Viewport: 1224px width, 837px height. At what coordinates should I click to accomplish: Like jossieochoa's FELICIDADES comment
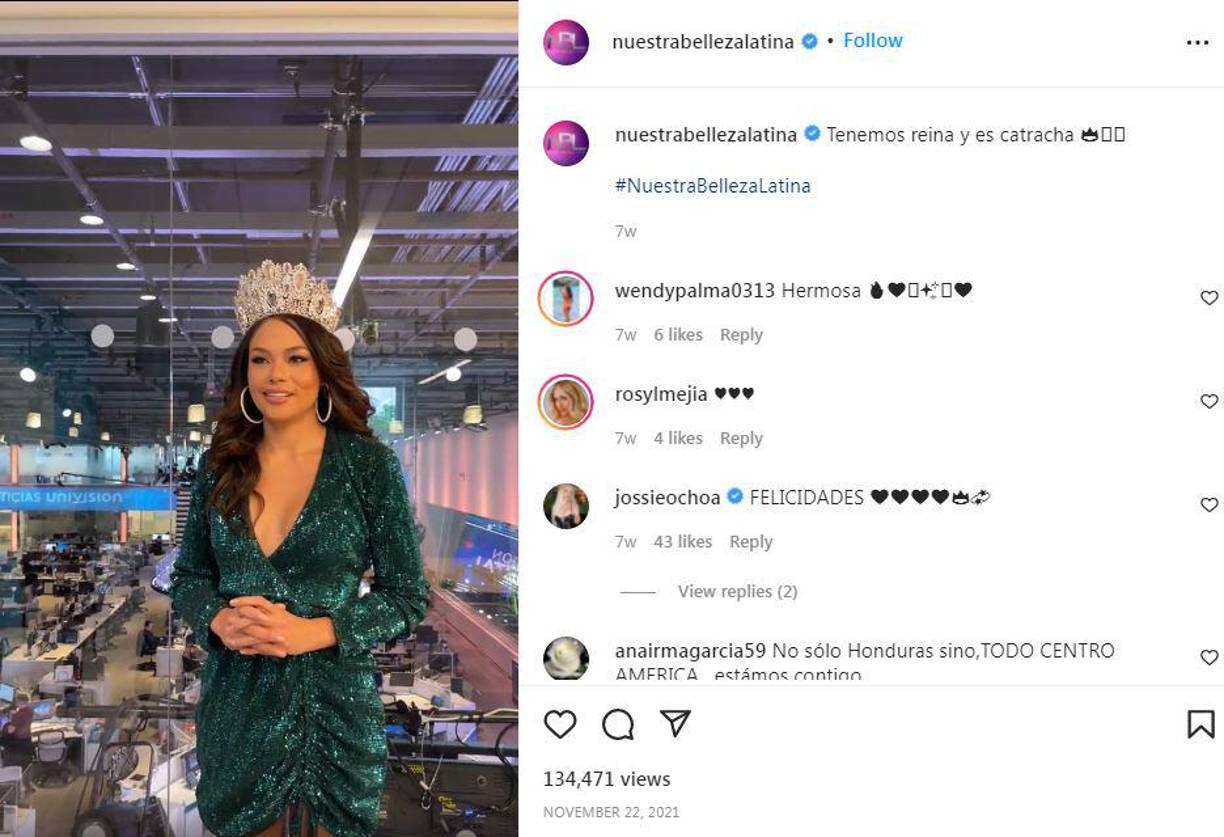coord(1208,504)
